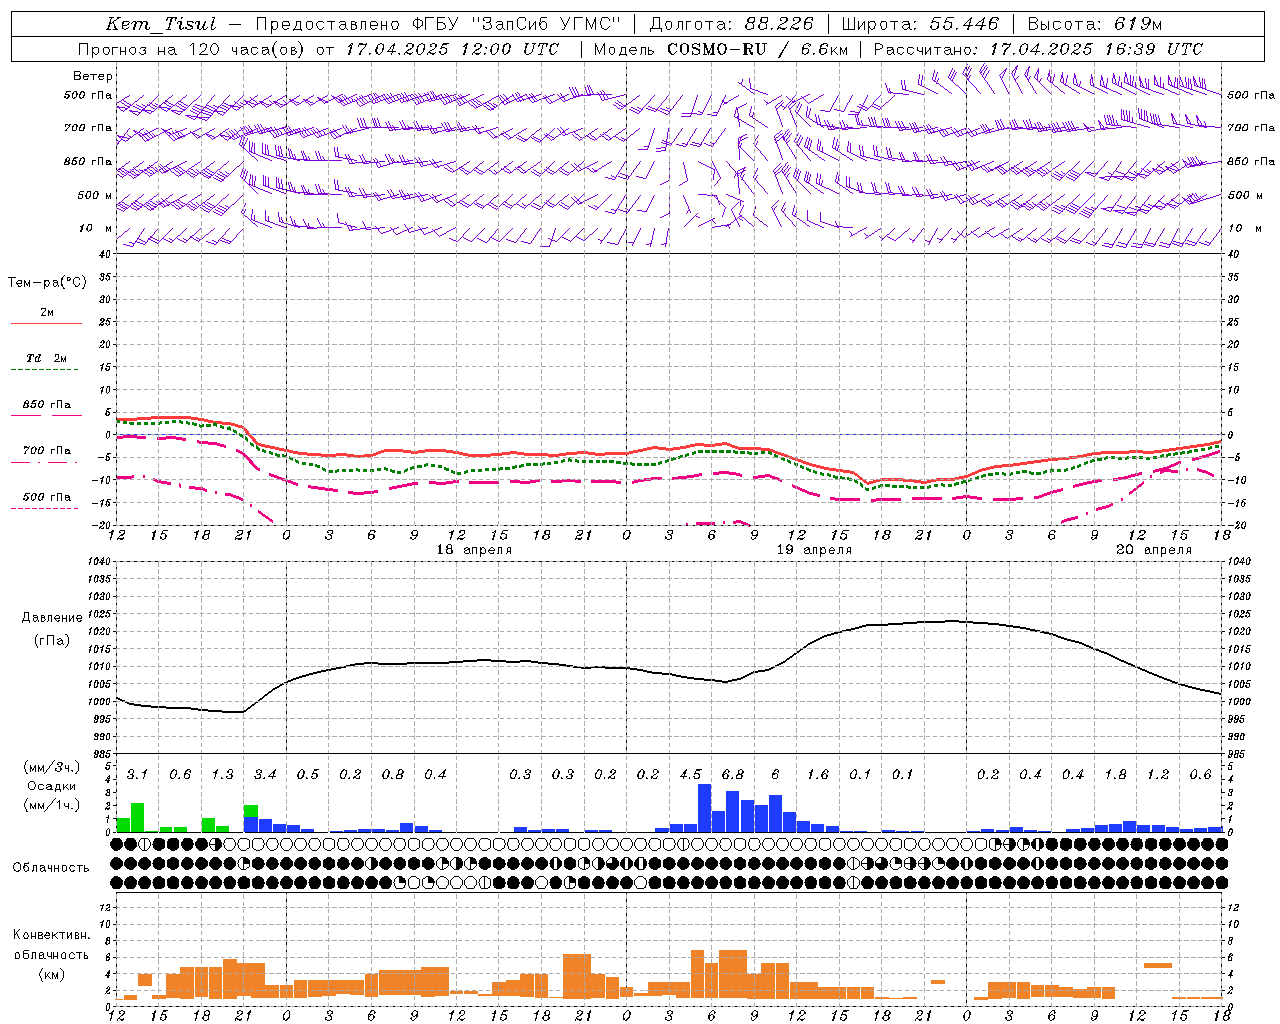The height and width of the screenshot is (1024, 1280).
Task: Click the Осадки panel label
Action: (52, 786)
